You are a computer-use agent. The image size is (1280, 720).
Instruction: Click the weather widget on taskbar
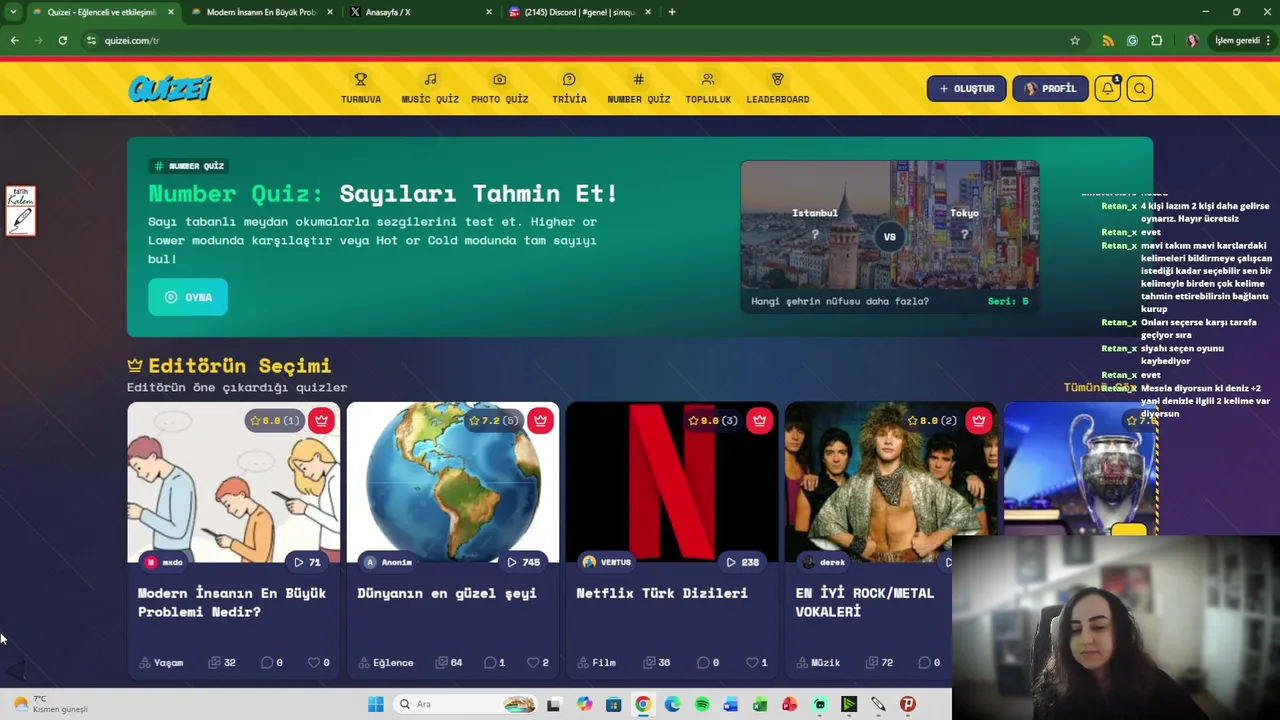[50, 704]
